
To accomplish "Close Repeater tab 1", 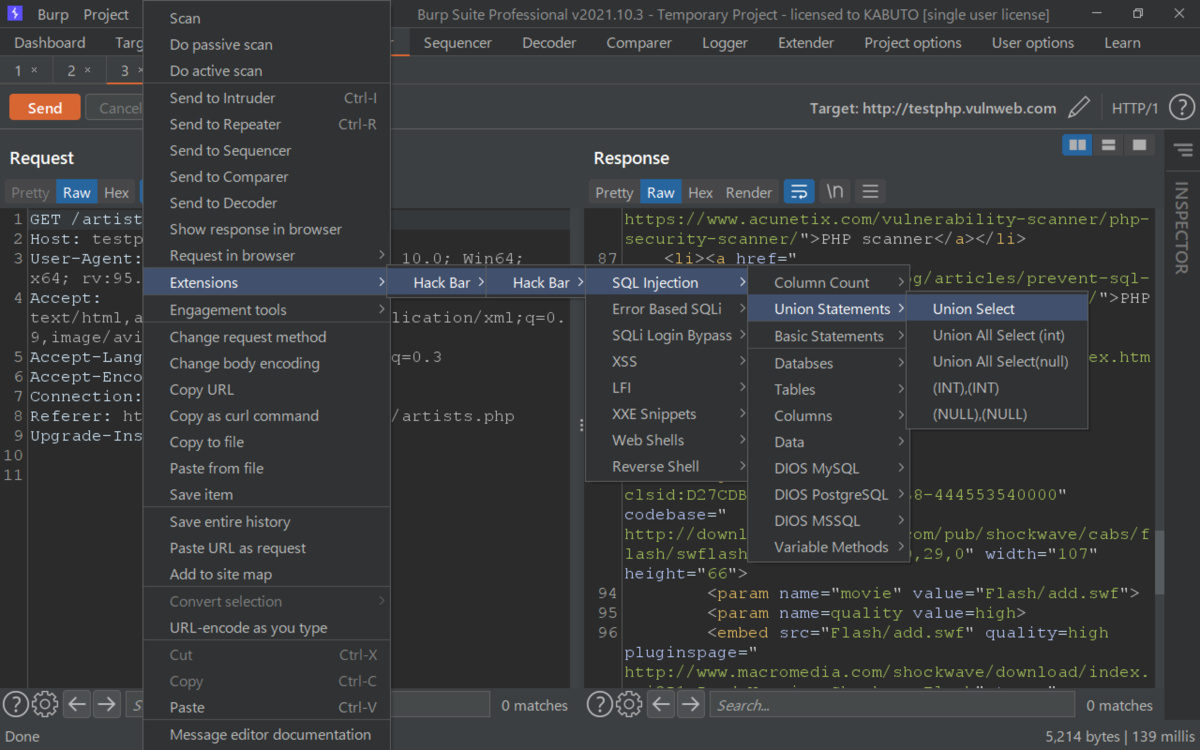I will tap(34, 70).
